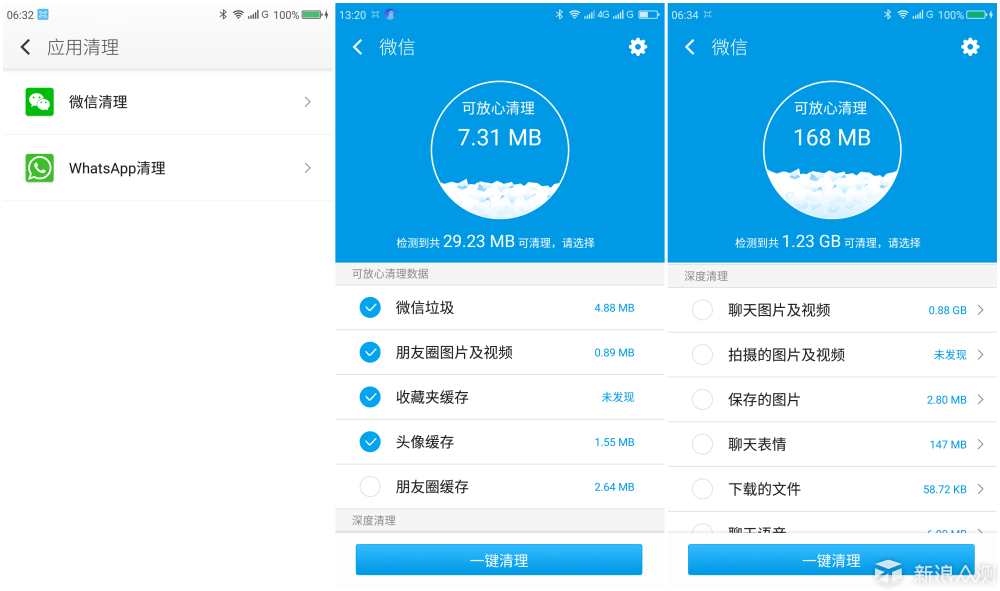The width and height of the screenshot is (1000, 591).
Task: Tap 0.88 GB size value
Action: tap(947, 310)
